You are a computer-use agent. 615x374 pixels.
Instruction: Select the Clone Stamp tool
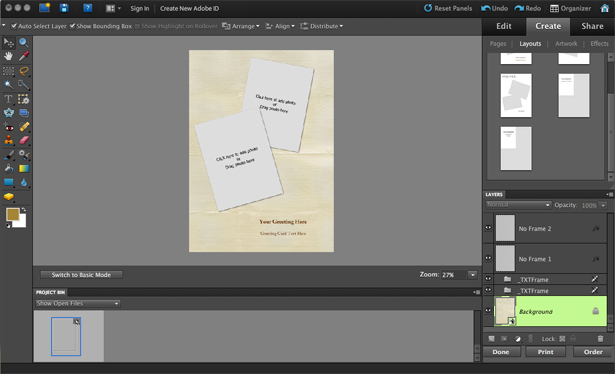click(8, 140)
